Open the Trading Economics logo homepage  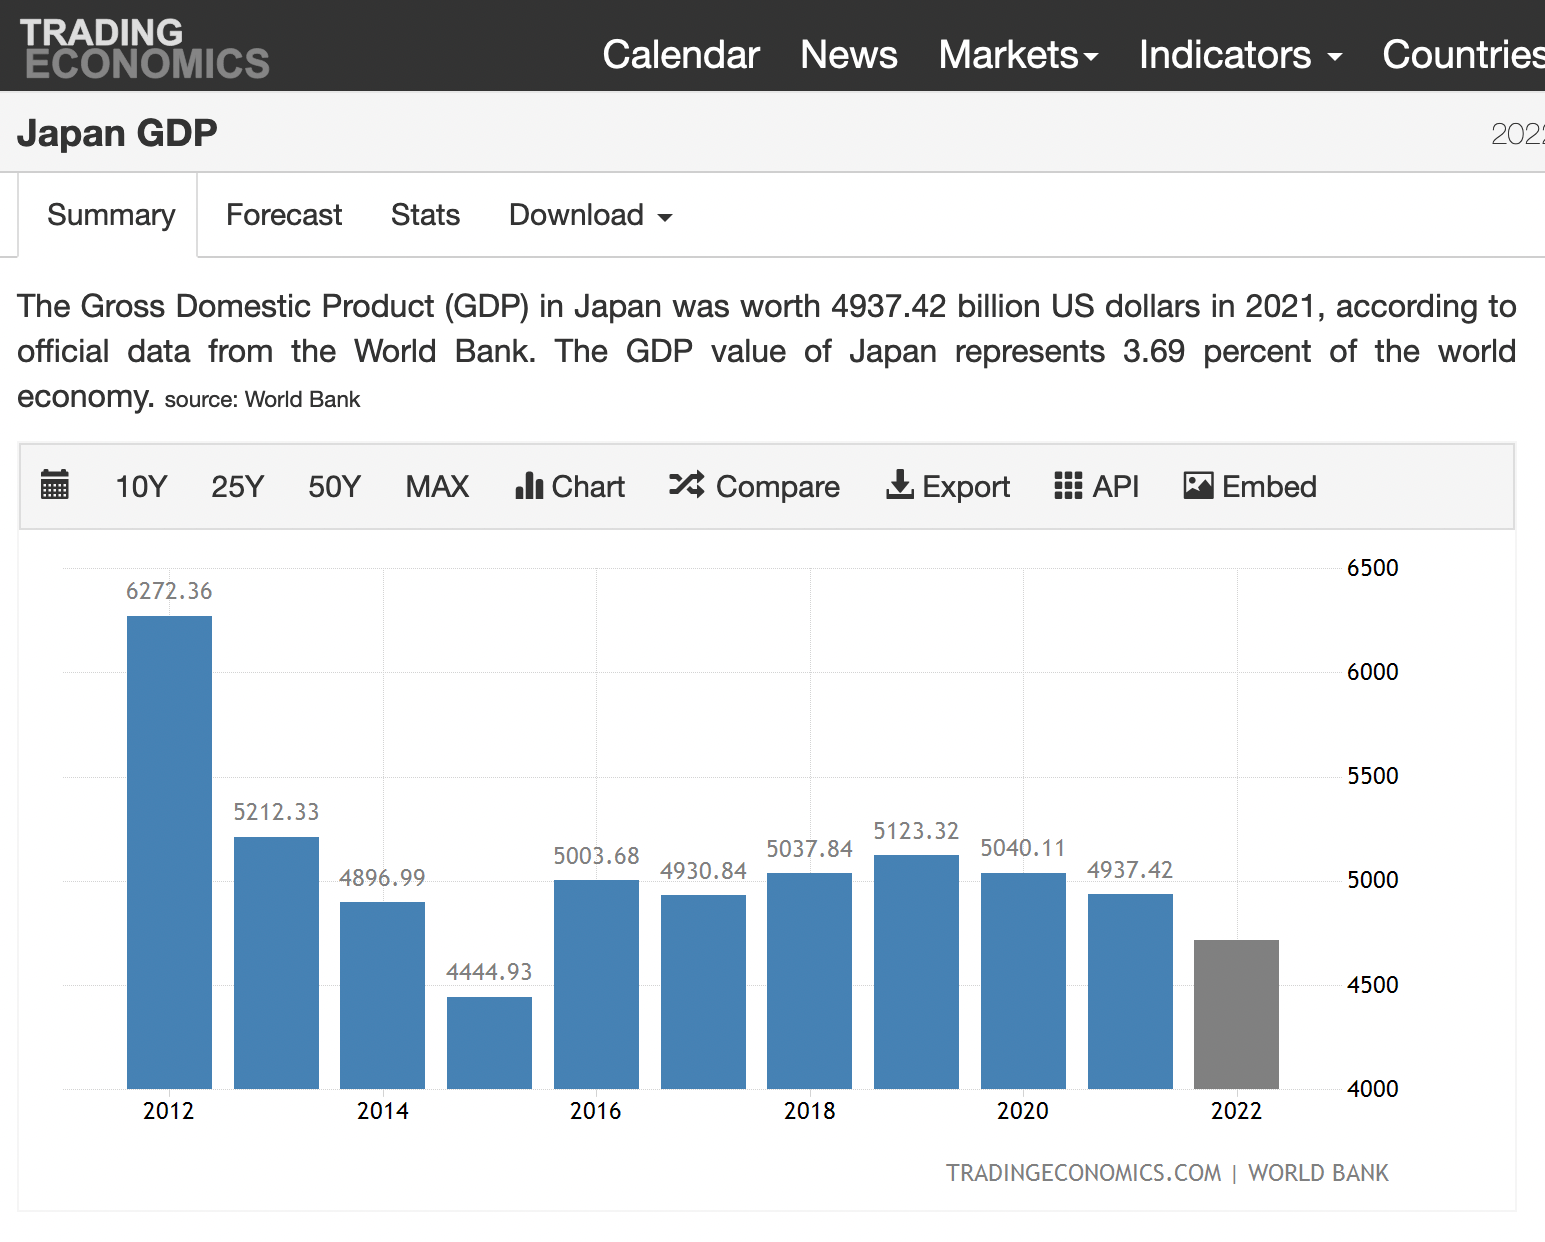pos(145,48)
